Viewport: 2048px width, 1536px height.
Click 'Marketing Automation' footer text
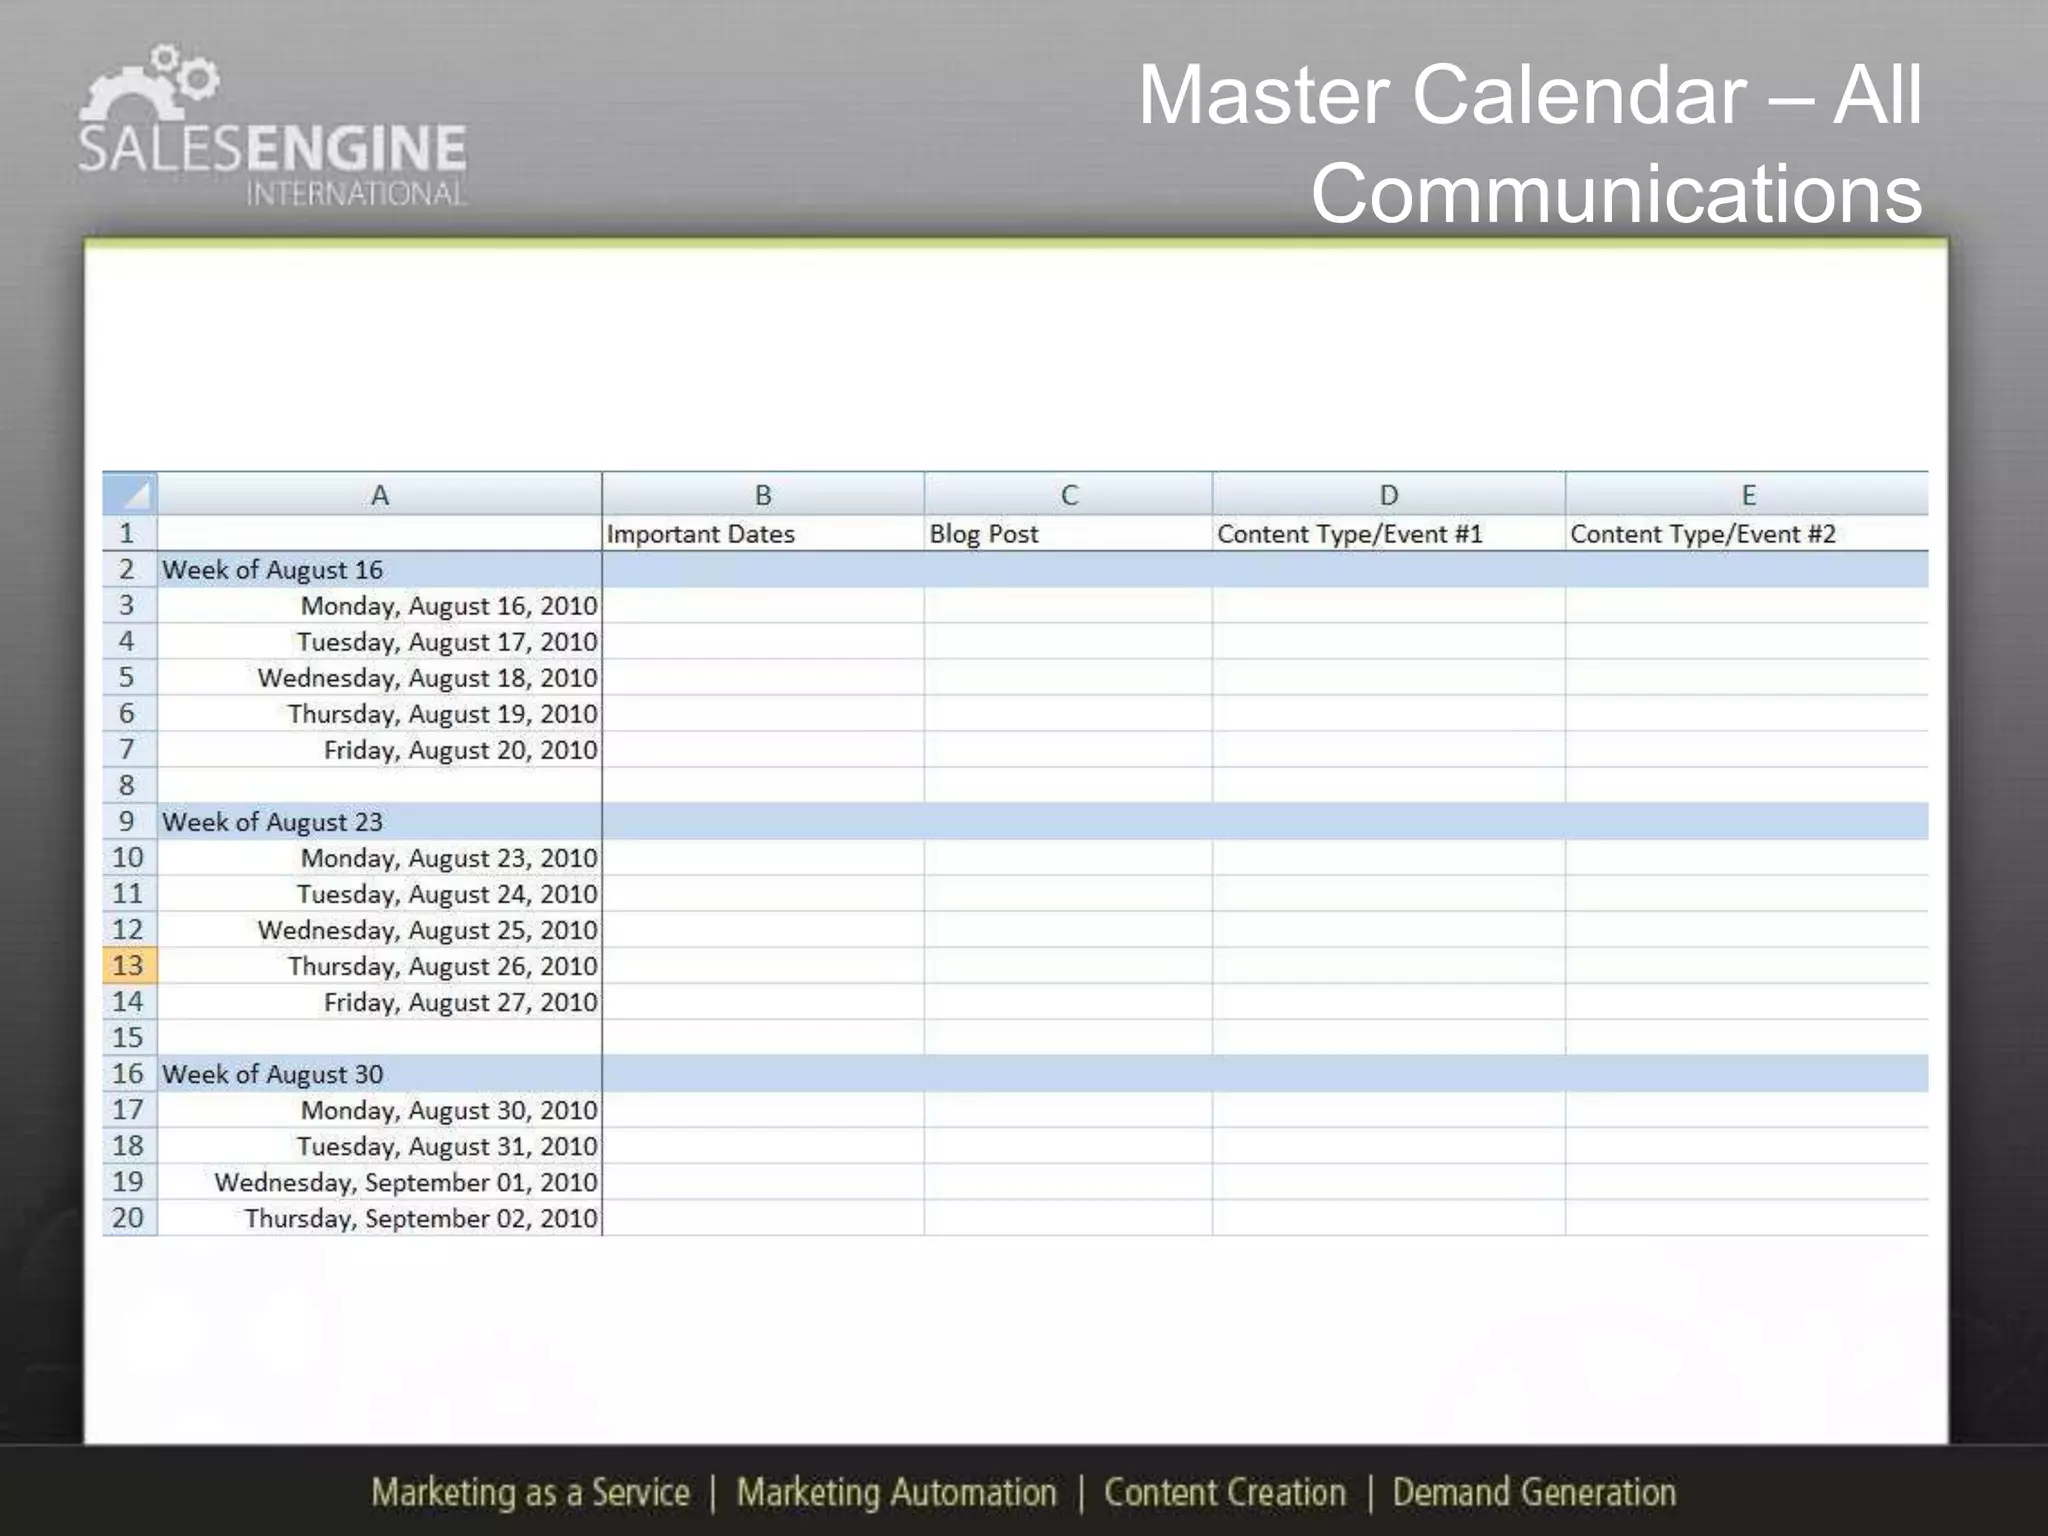click(897, 1492)
